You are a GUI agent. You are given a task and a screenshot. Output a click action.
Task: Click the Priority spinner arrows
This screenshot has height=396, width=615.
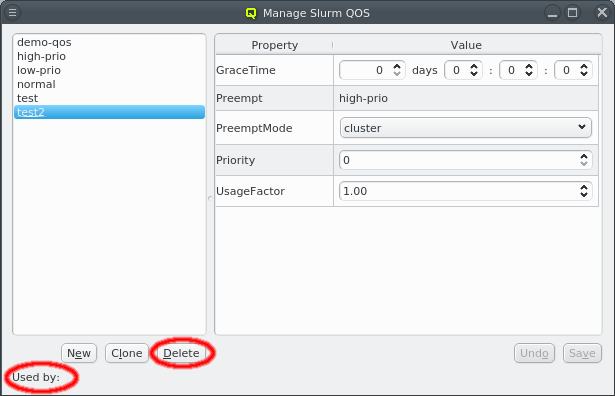pos(584,160)
